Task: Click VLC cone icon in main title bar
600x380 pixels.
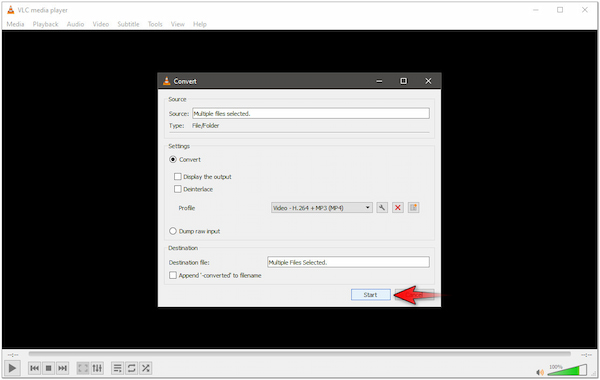Action: (x=11, y=10)
